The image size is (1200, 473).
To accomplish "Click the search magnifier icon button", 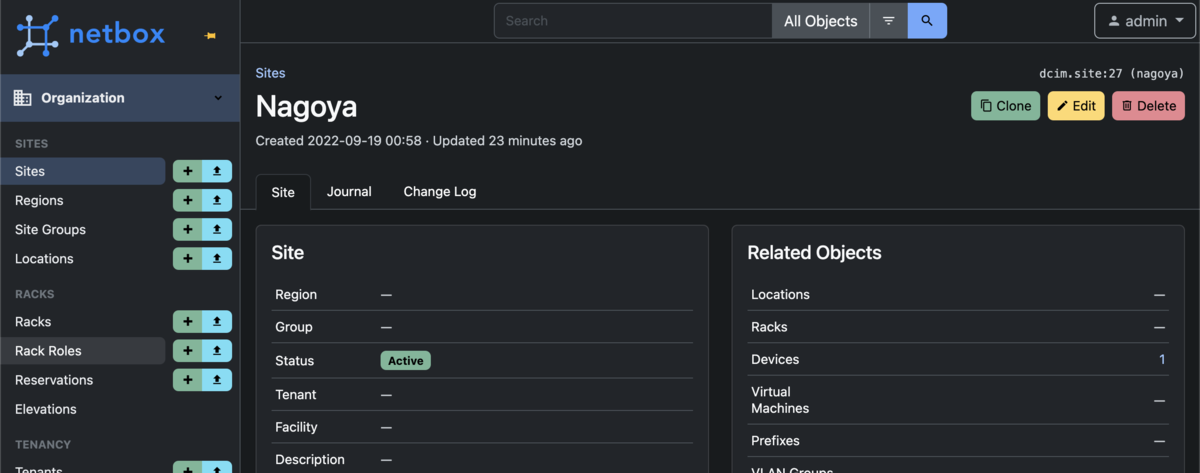I will tap(927, 21).
